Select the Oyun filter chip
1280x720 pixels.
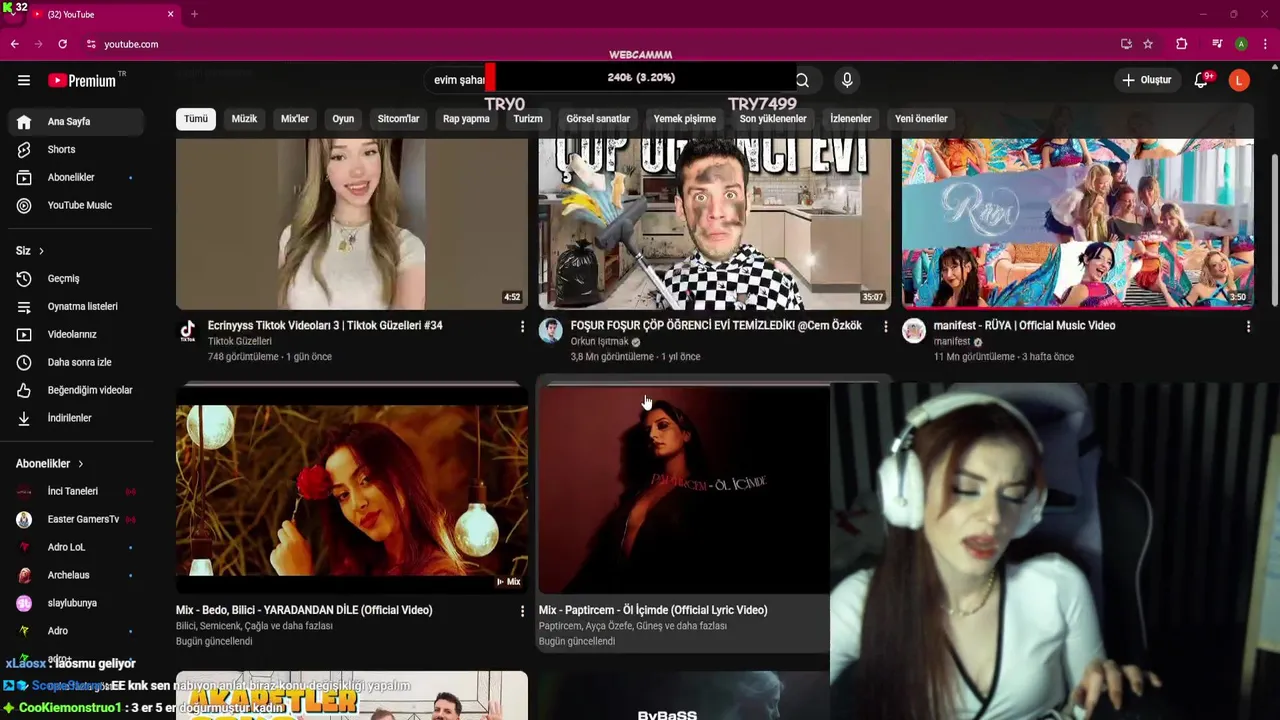point(343,119)
